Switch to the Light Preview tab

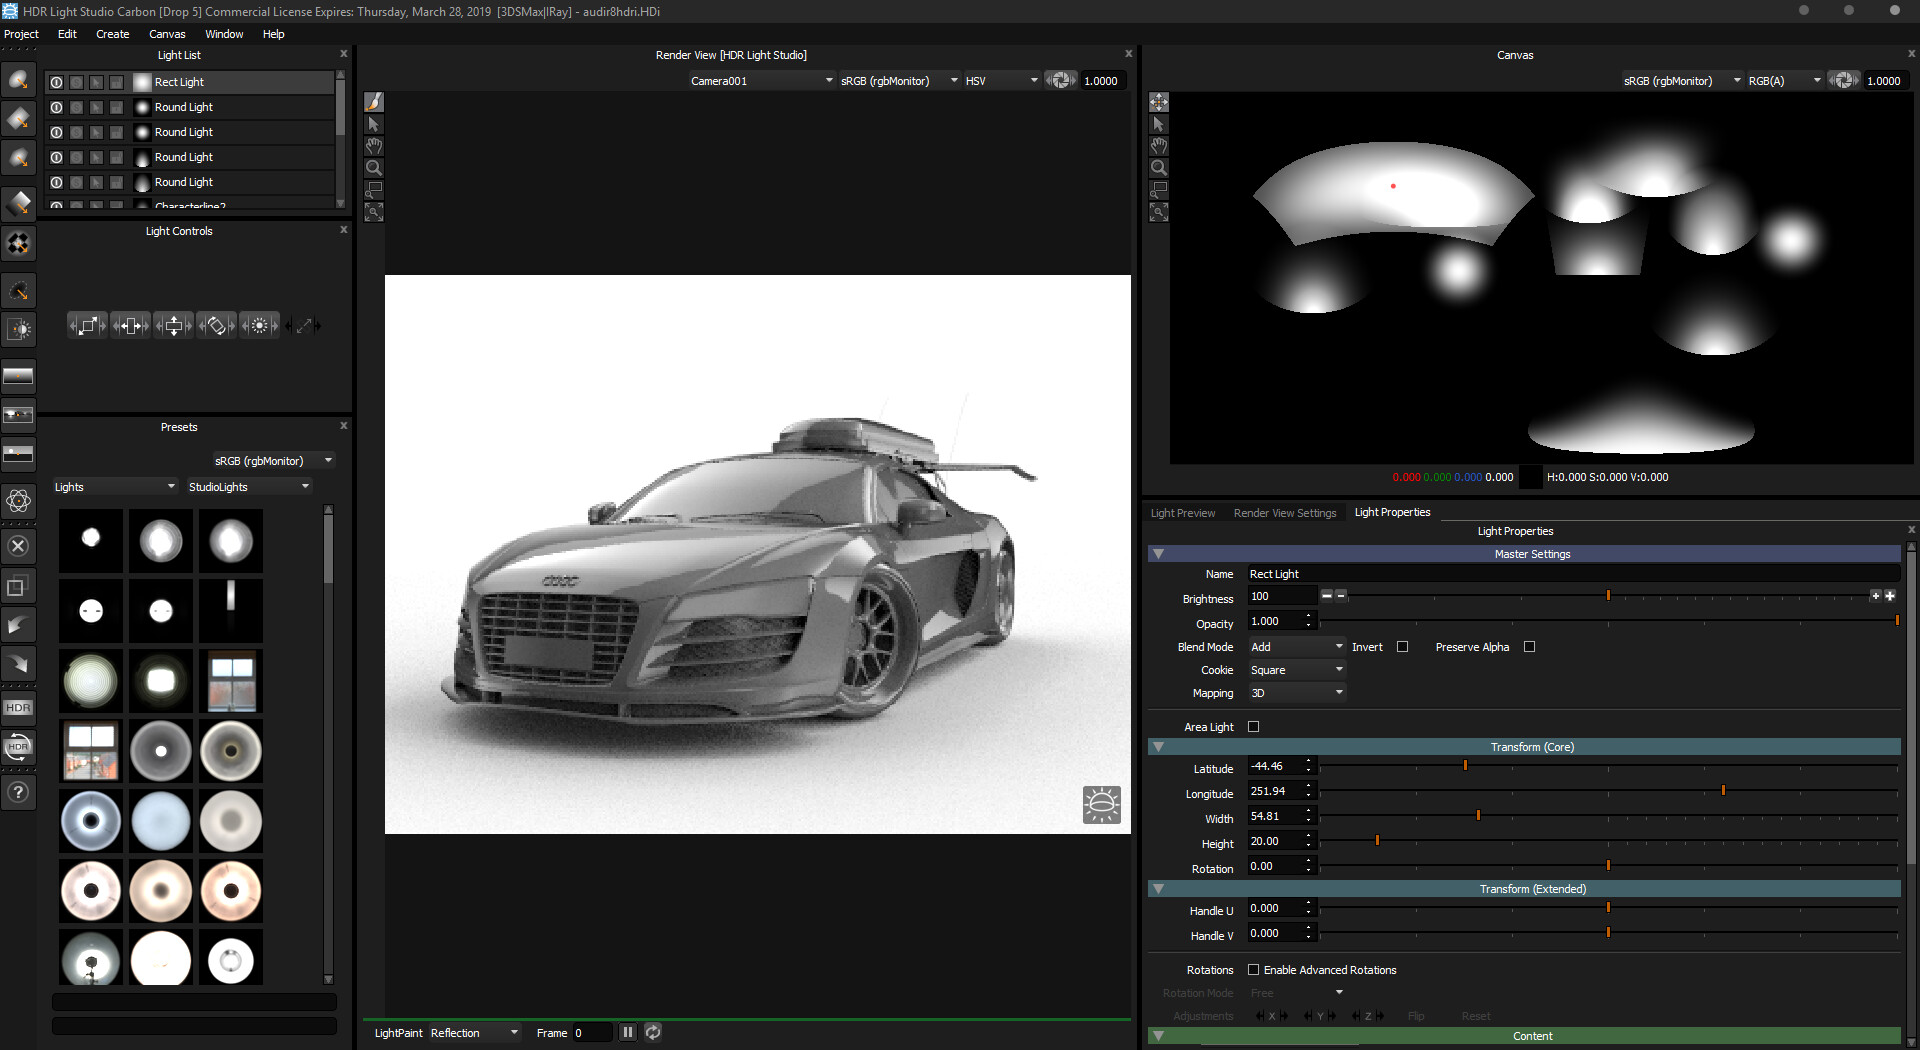1183,513
